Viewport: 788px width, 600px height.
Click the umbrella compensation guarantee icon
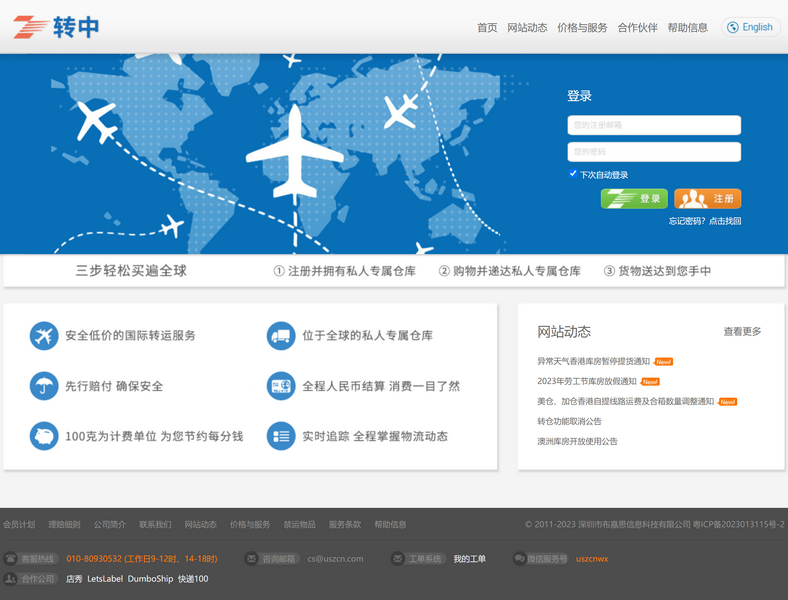coord(44,386)
